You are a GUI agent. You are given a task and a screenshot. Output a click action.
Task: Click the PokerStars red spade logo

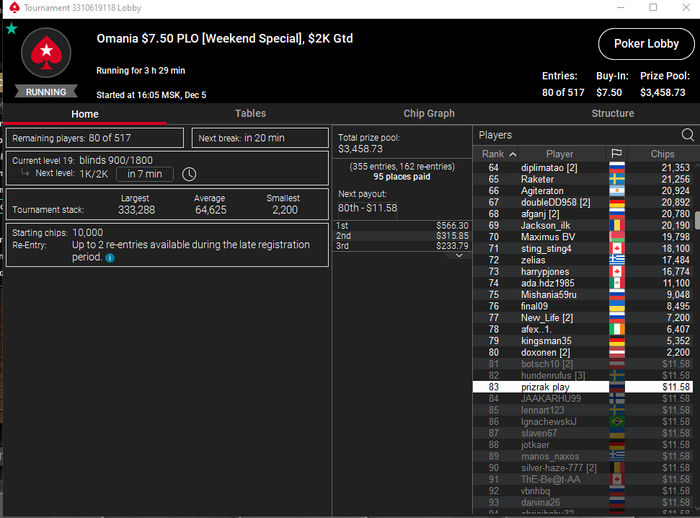coord(46,53)
